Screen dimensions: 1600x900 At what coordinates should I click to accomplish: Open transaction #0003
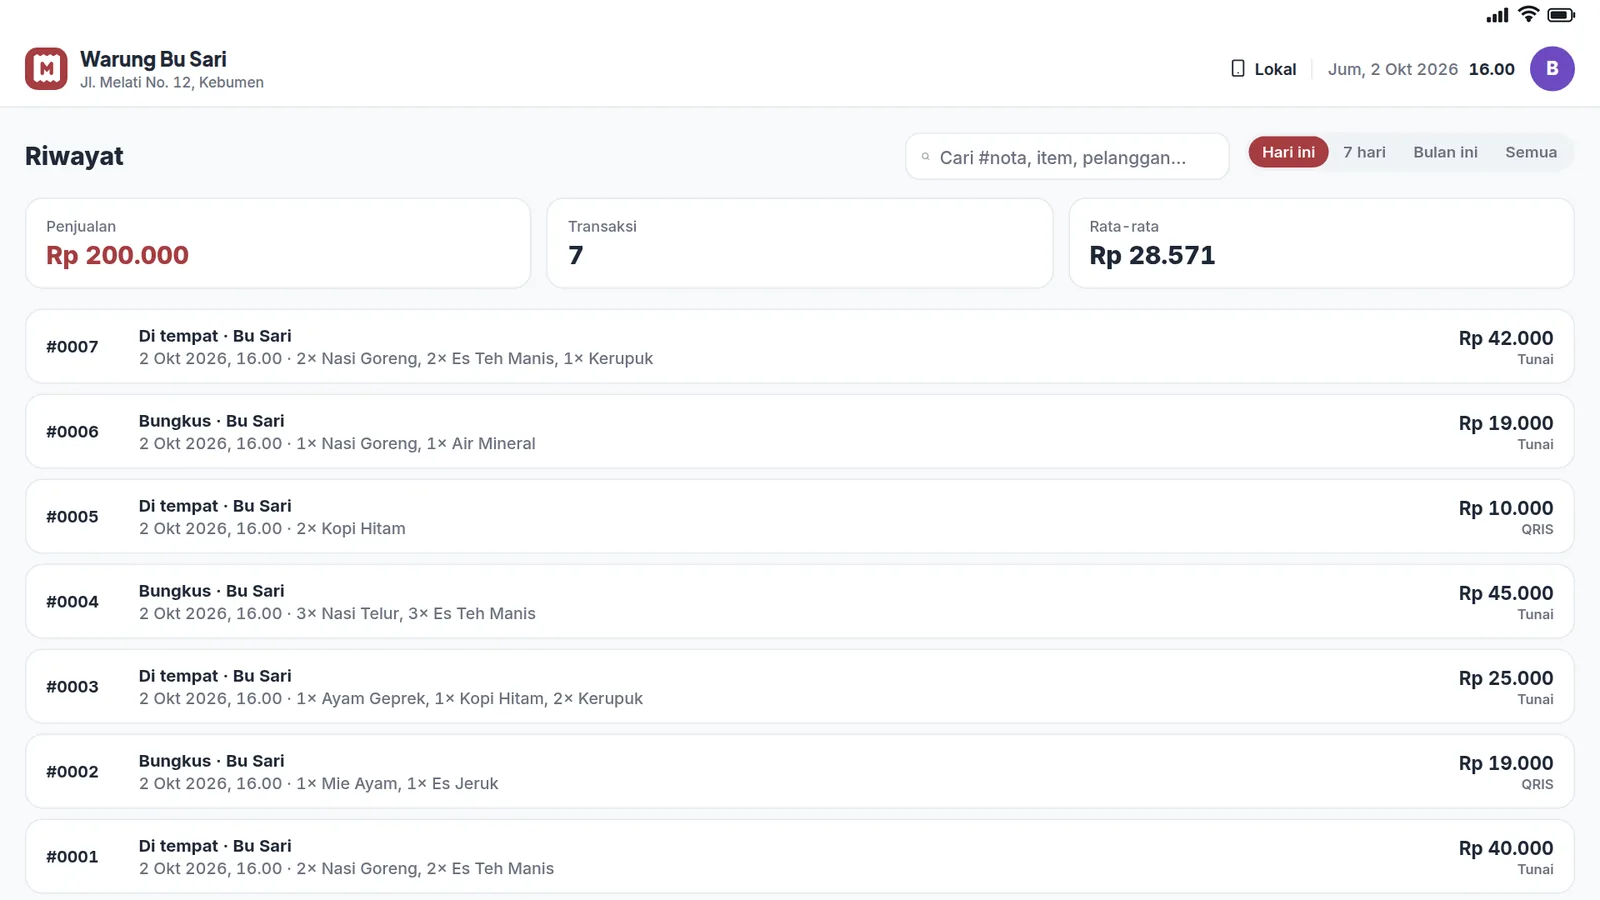coord(800,686)
